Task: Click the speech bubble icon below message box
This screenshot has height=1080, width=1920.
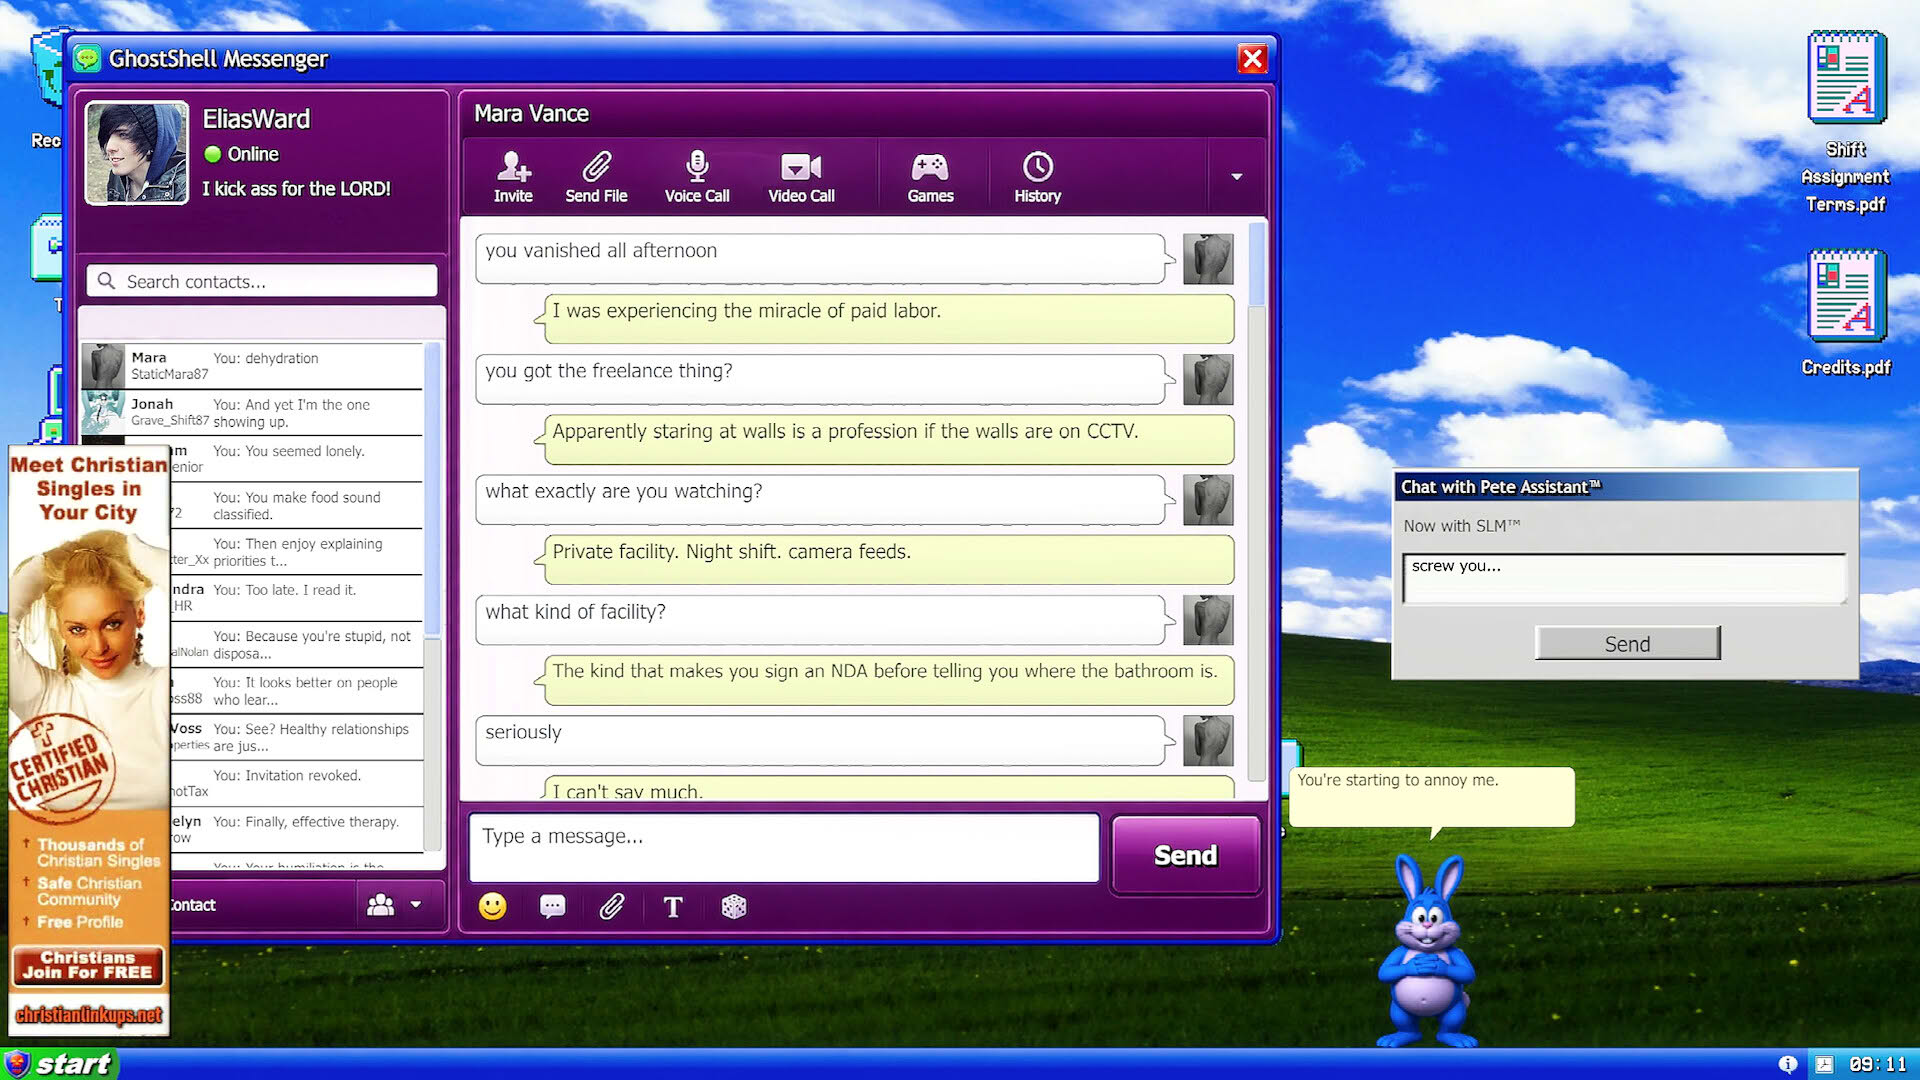Action: [x=552, y=906]
